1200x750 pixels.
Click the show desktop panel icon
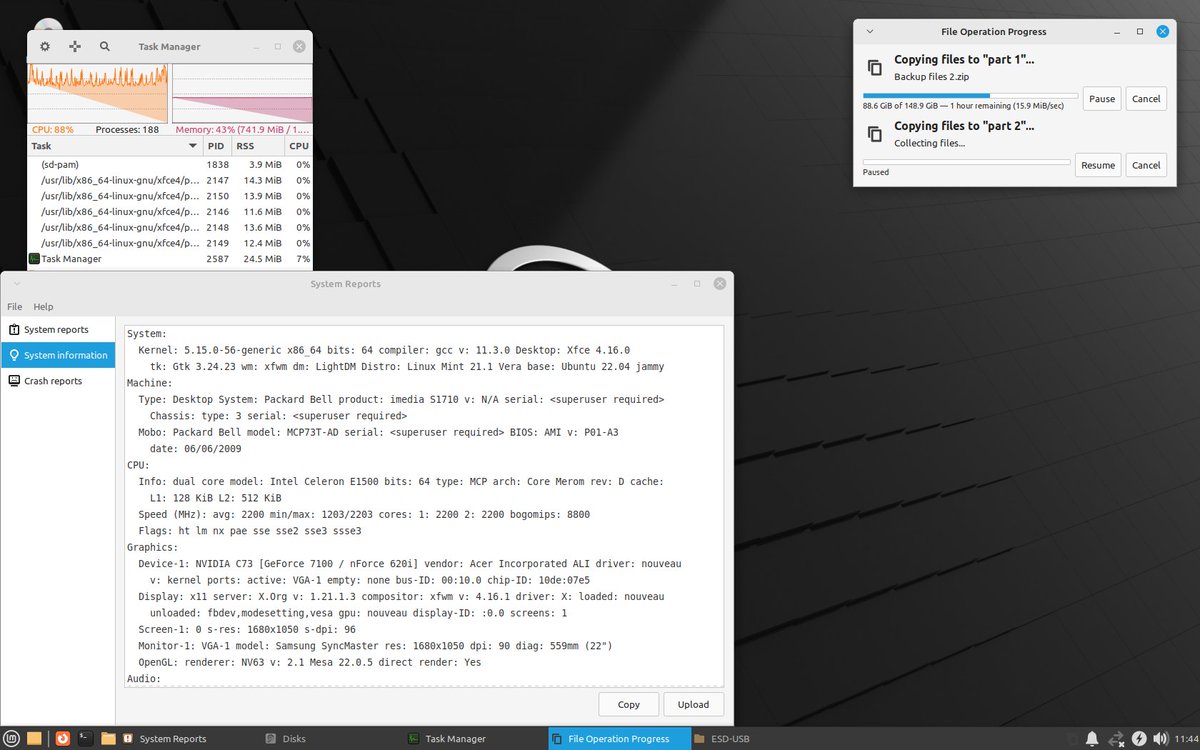pos(34,738)
